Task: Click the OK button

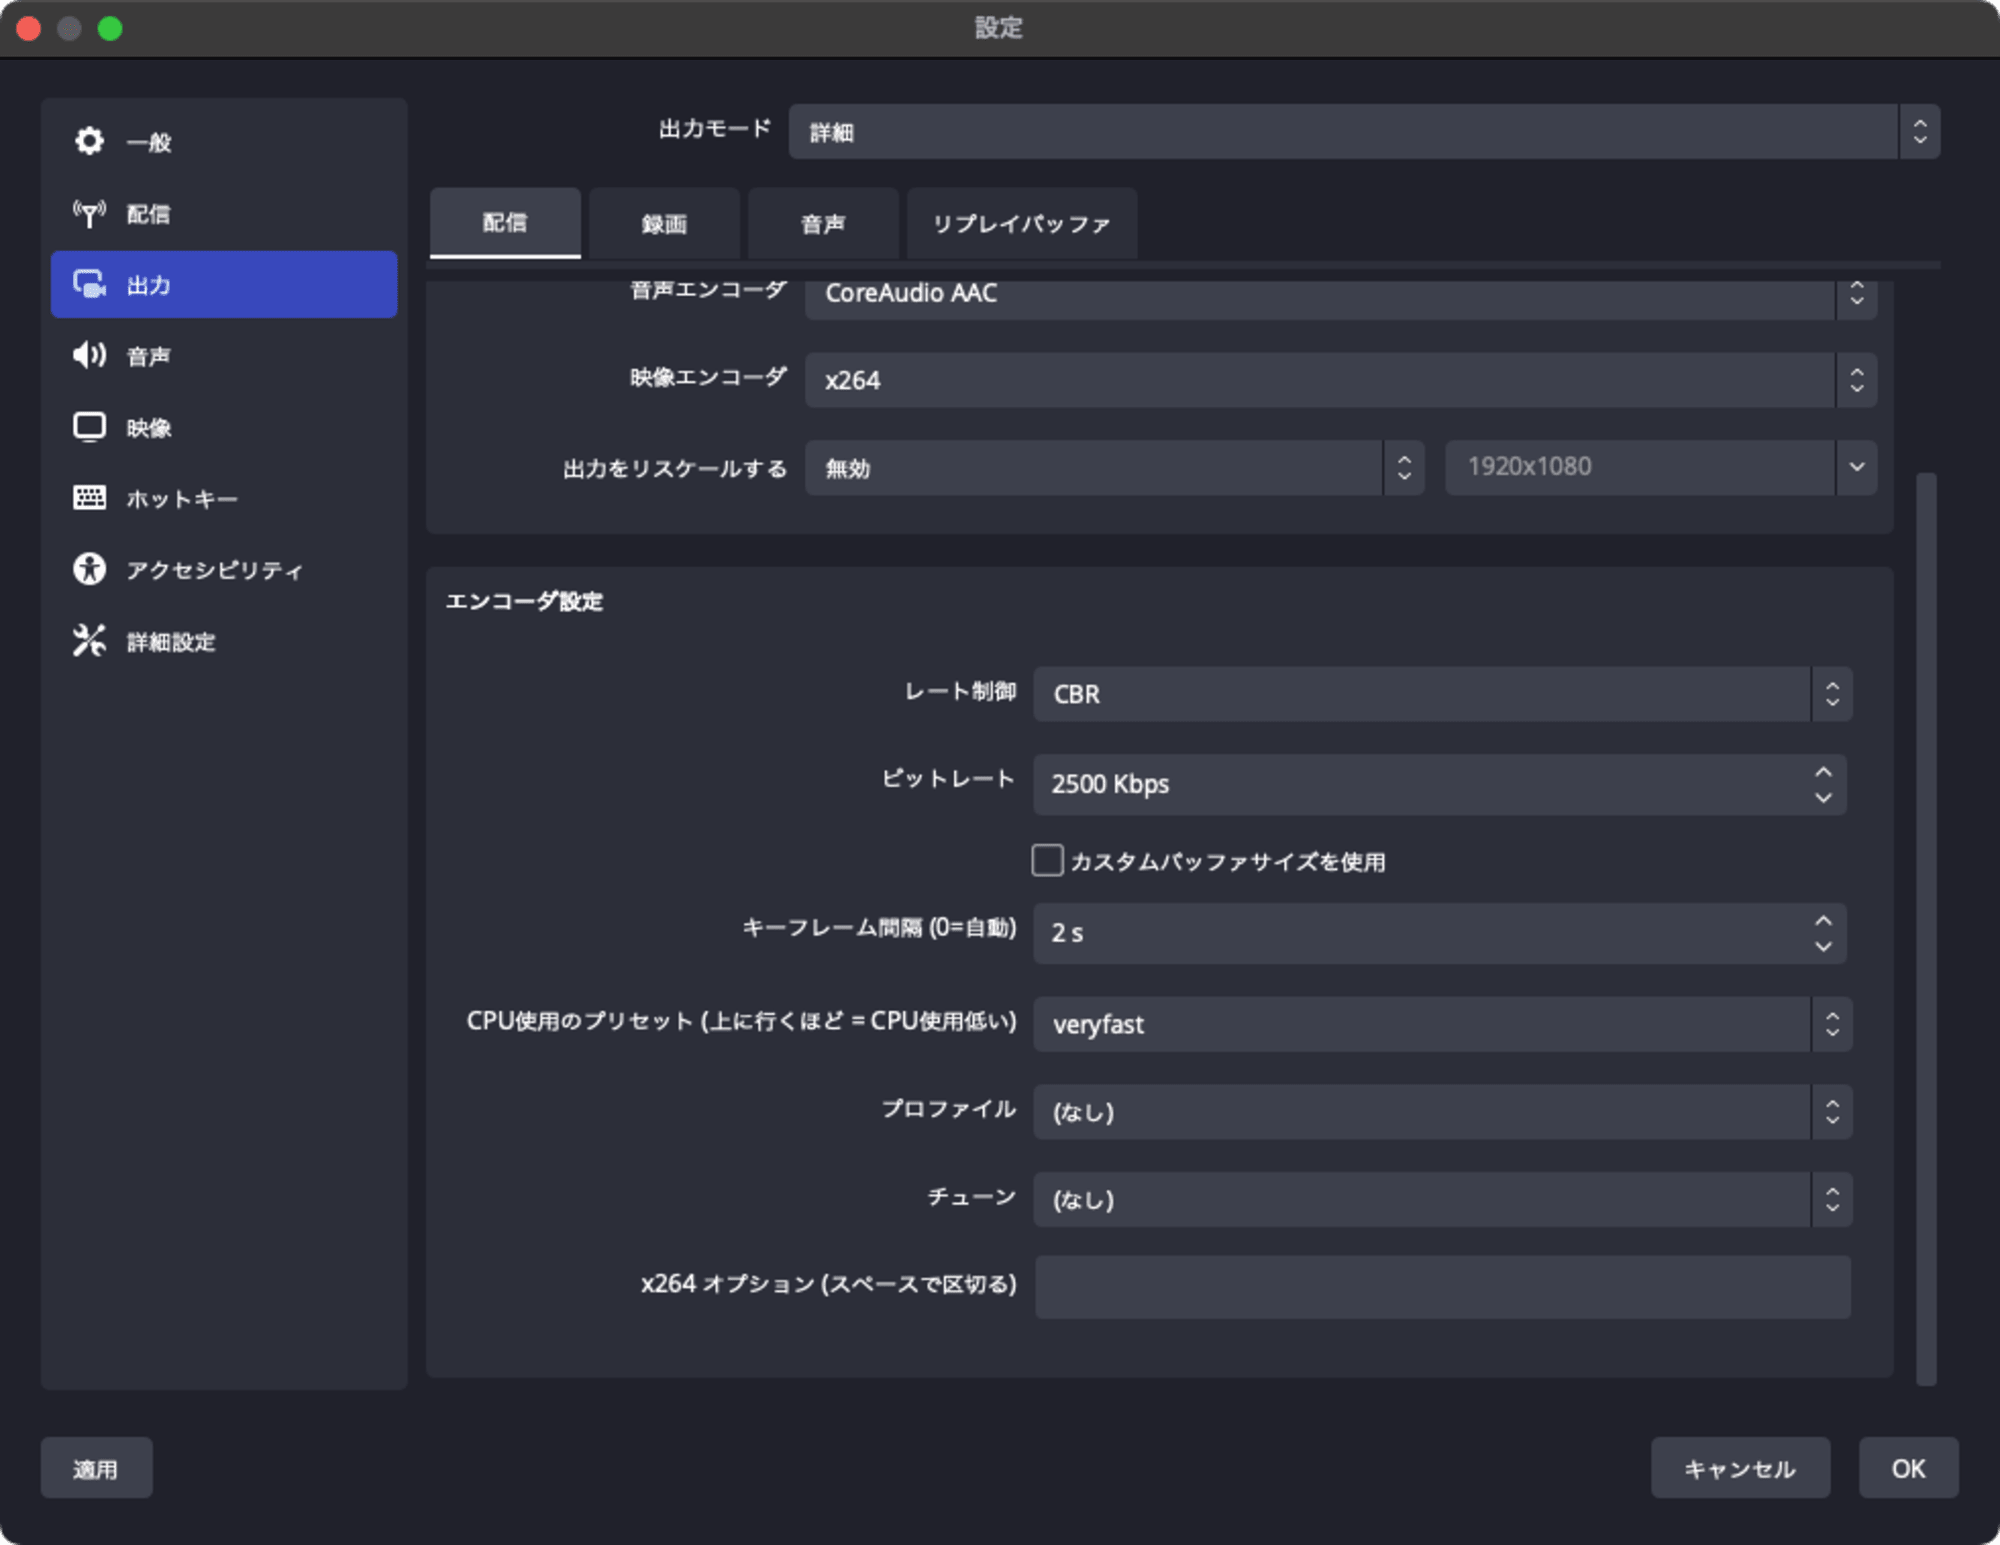Action: point(1908,1468)
